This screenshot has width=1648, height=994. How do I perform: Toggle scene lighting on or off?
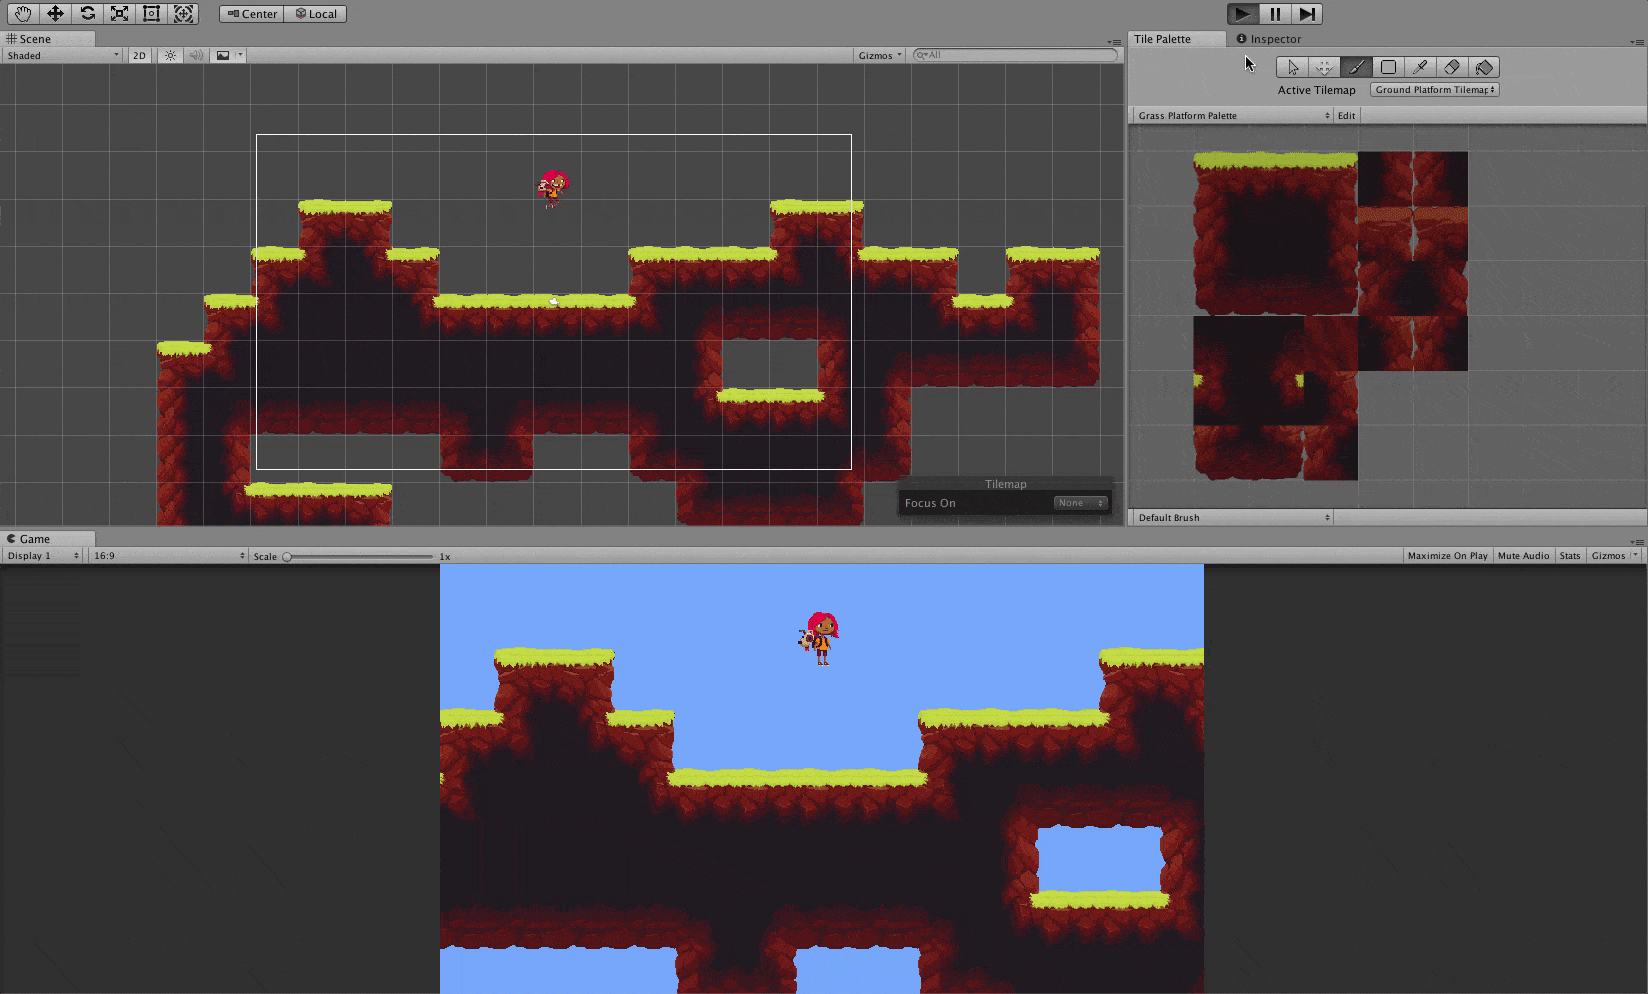coord(170,55)
